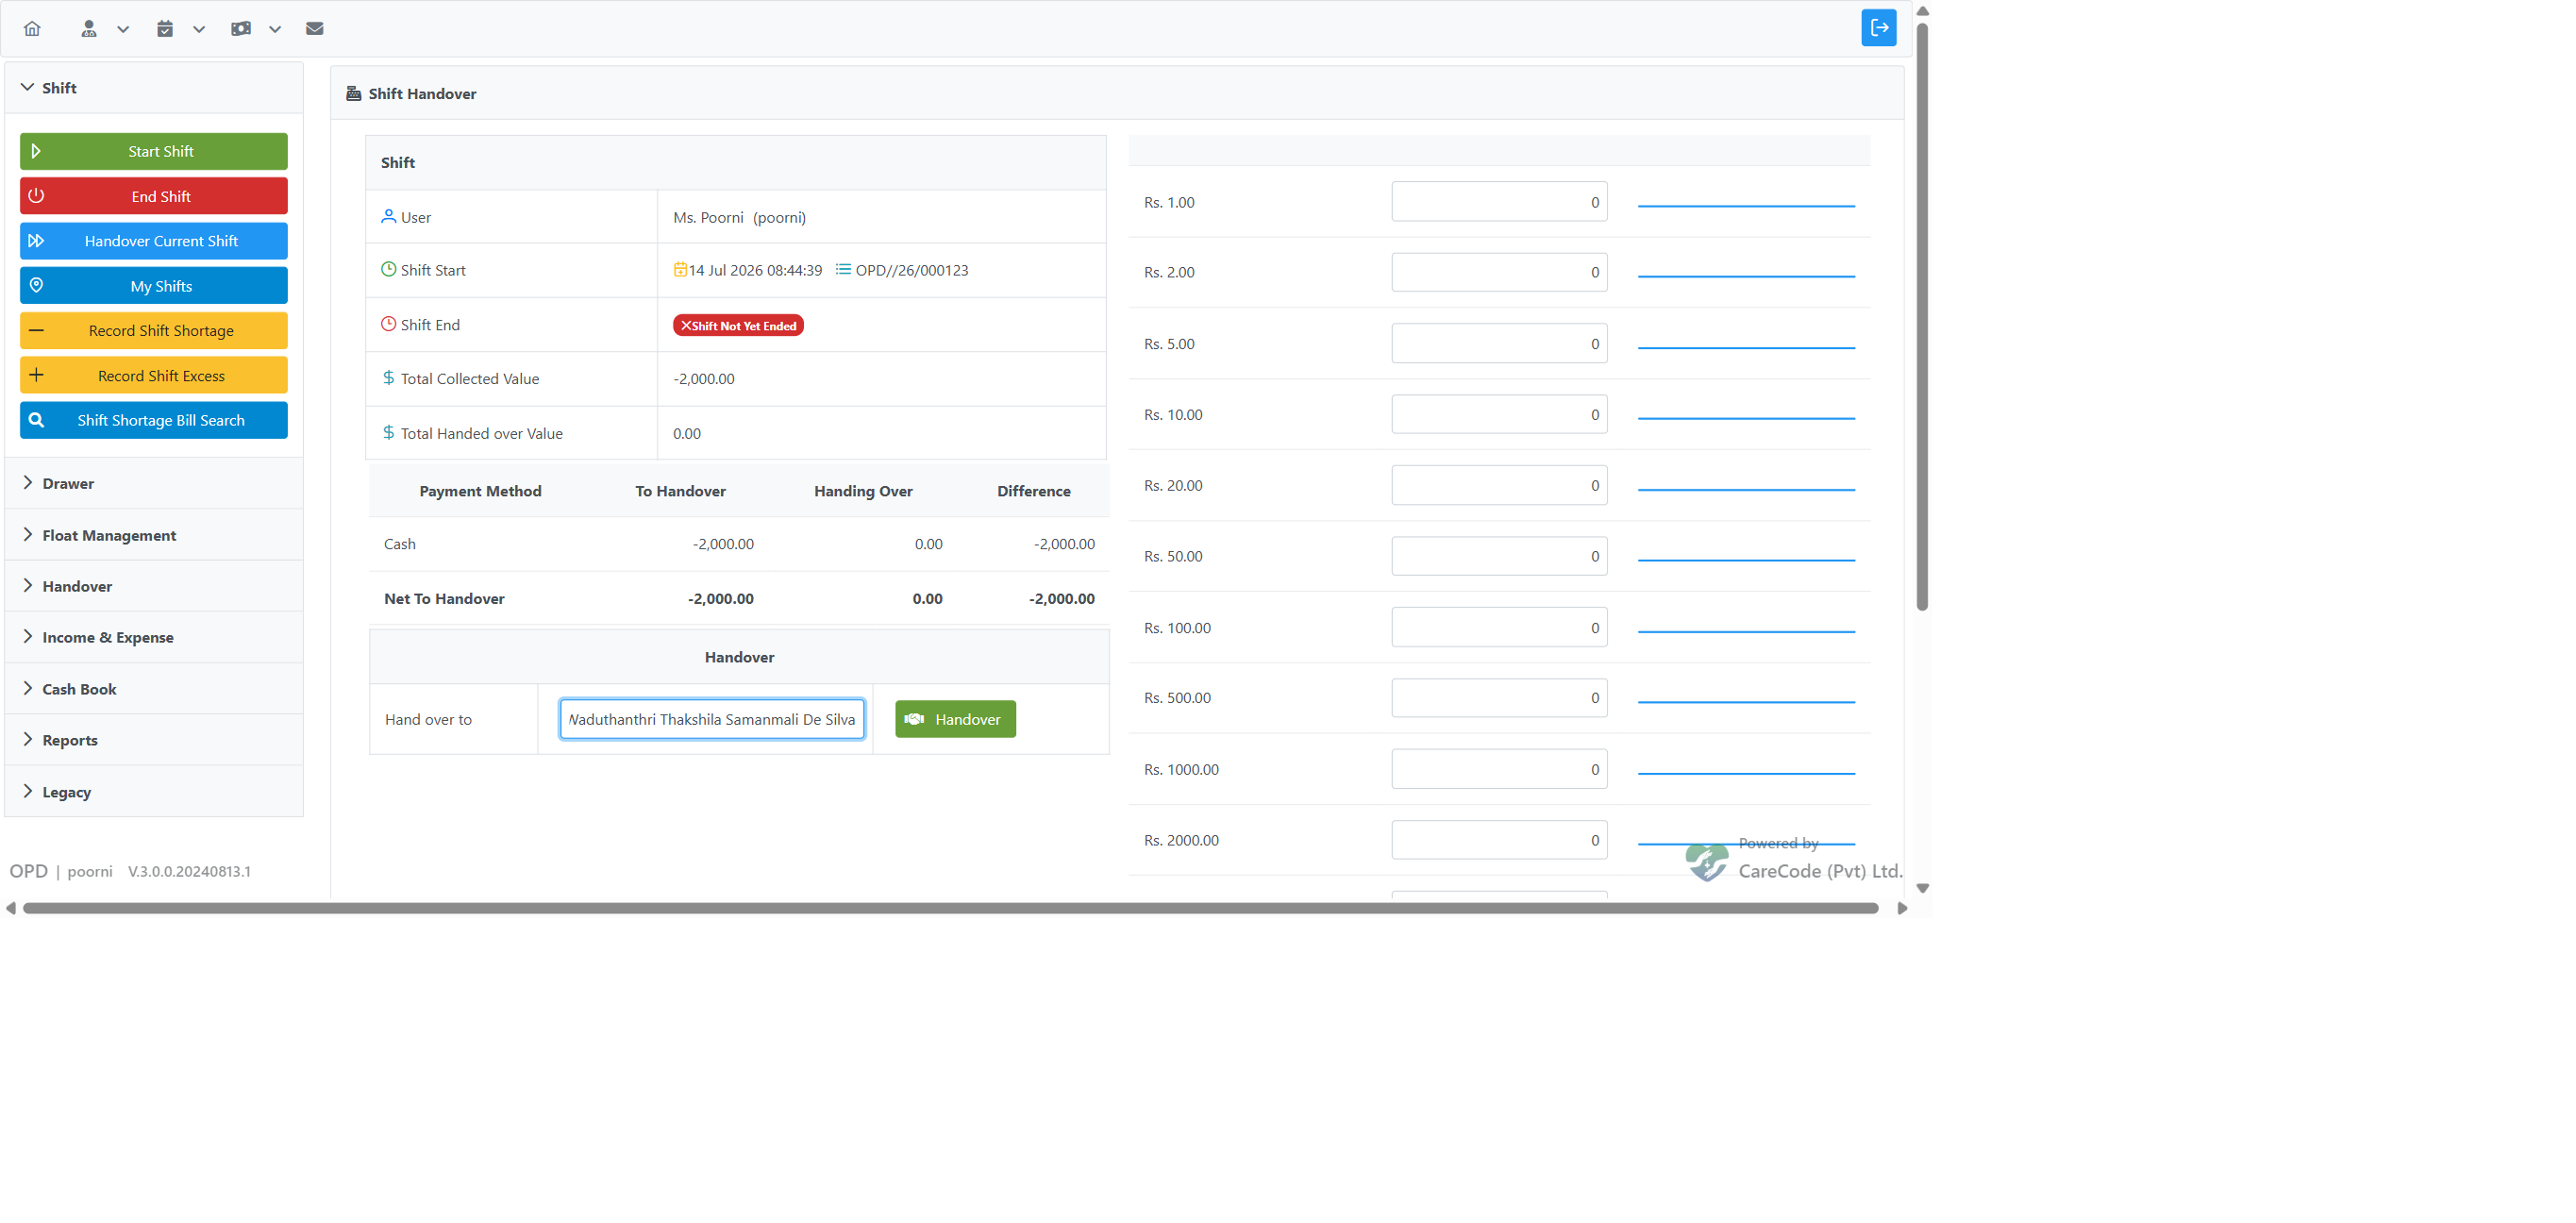The height and width of the screenshot is (1223, 2576).
Task: Expand the Handover sidebar section
Action: pyautogui.click(x=154, y=587)
